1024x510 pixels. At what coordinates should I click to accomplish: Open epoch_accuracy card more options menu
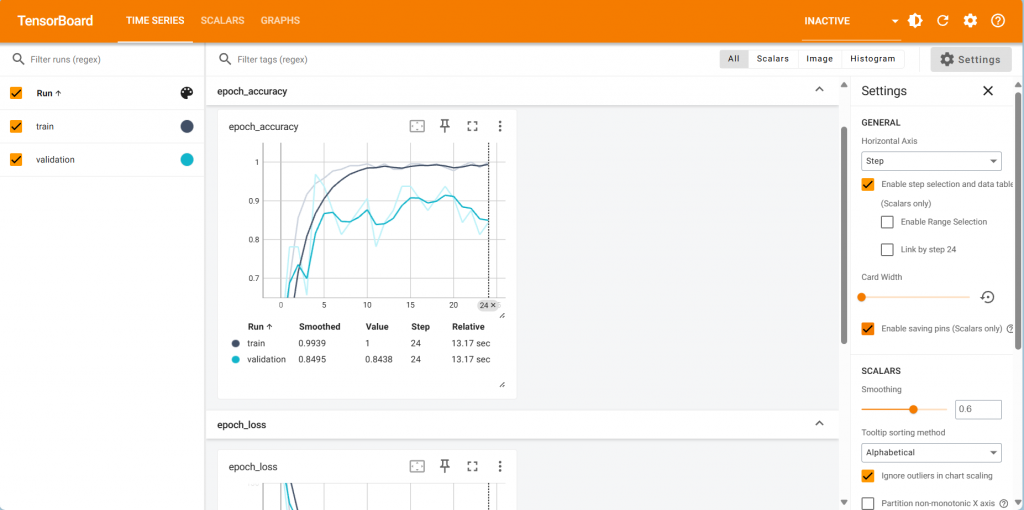pos(500,127)
